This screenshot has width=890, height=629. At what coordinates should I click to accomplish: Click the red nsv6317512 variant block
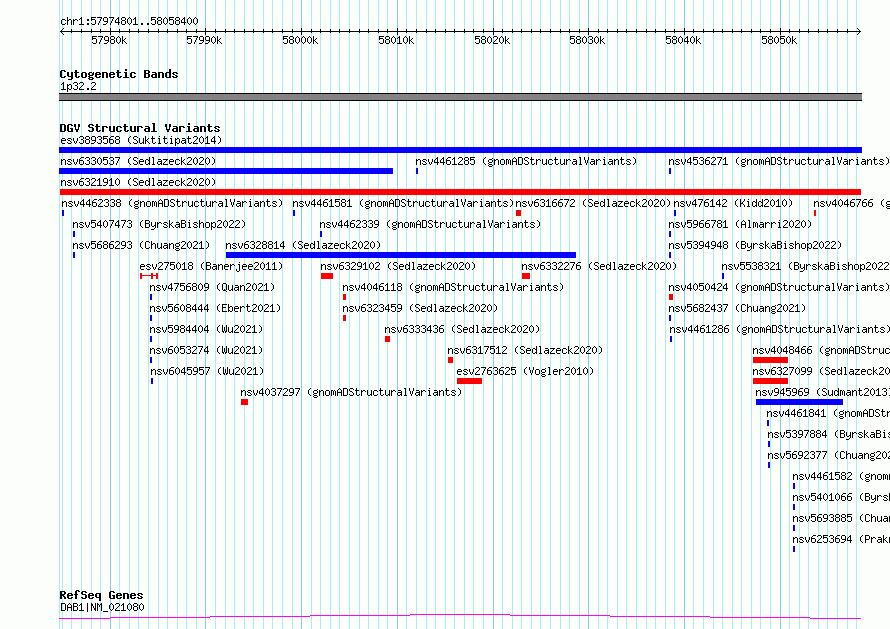click(x=450, y=360)
